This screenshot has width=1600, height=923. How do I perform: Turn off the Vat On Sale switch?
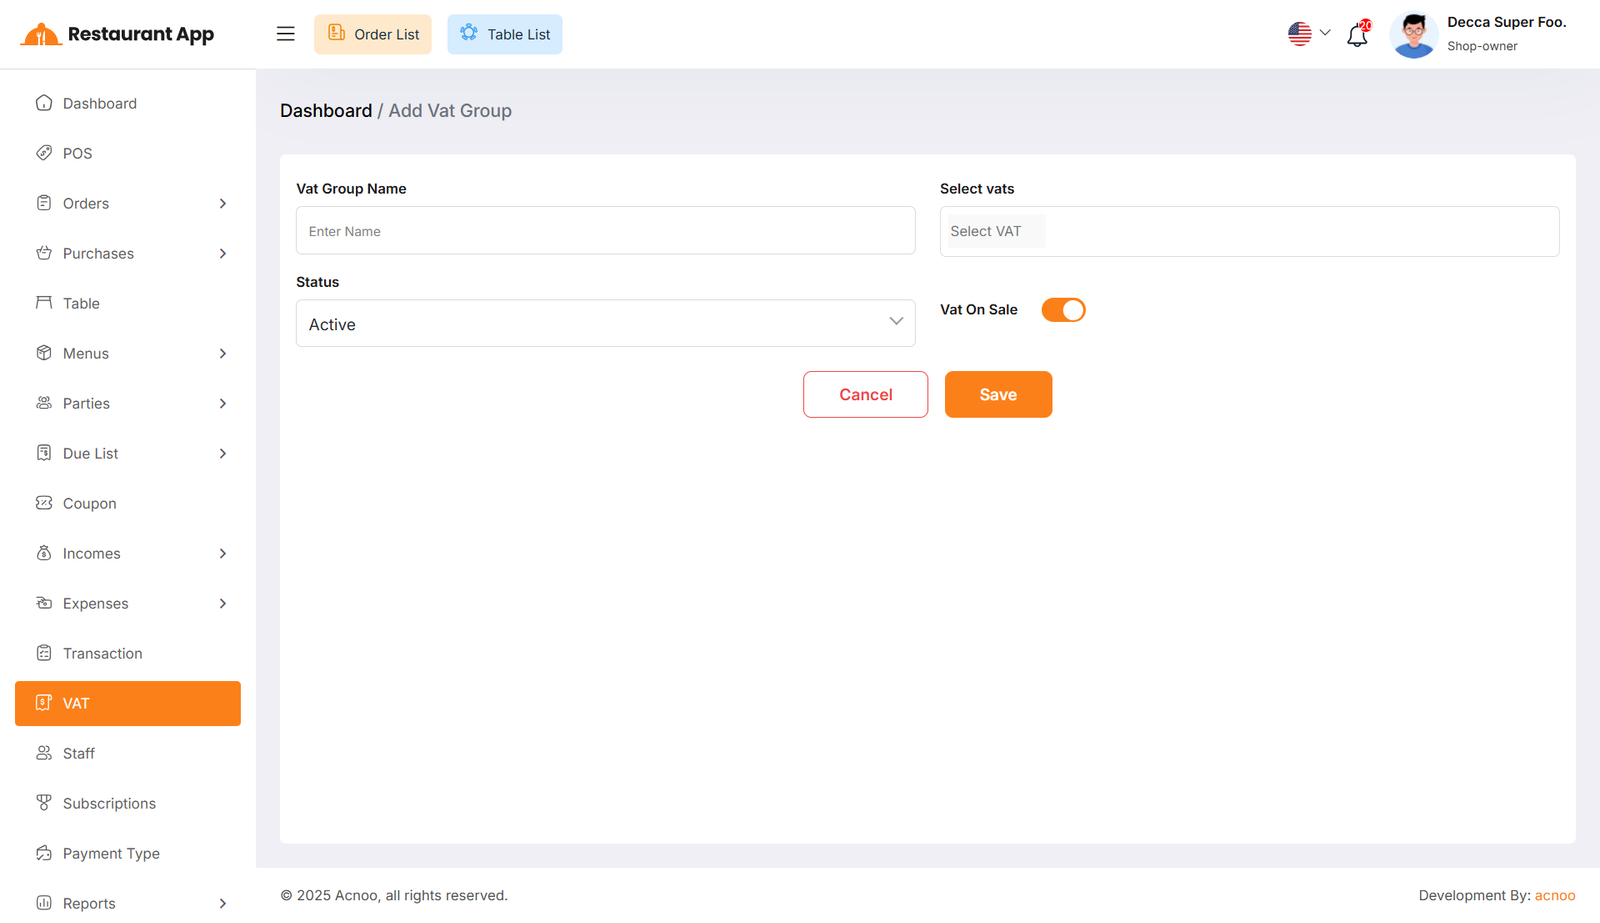pyautogui.click(x=1063, y=310)
